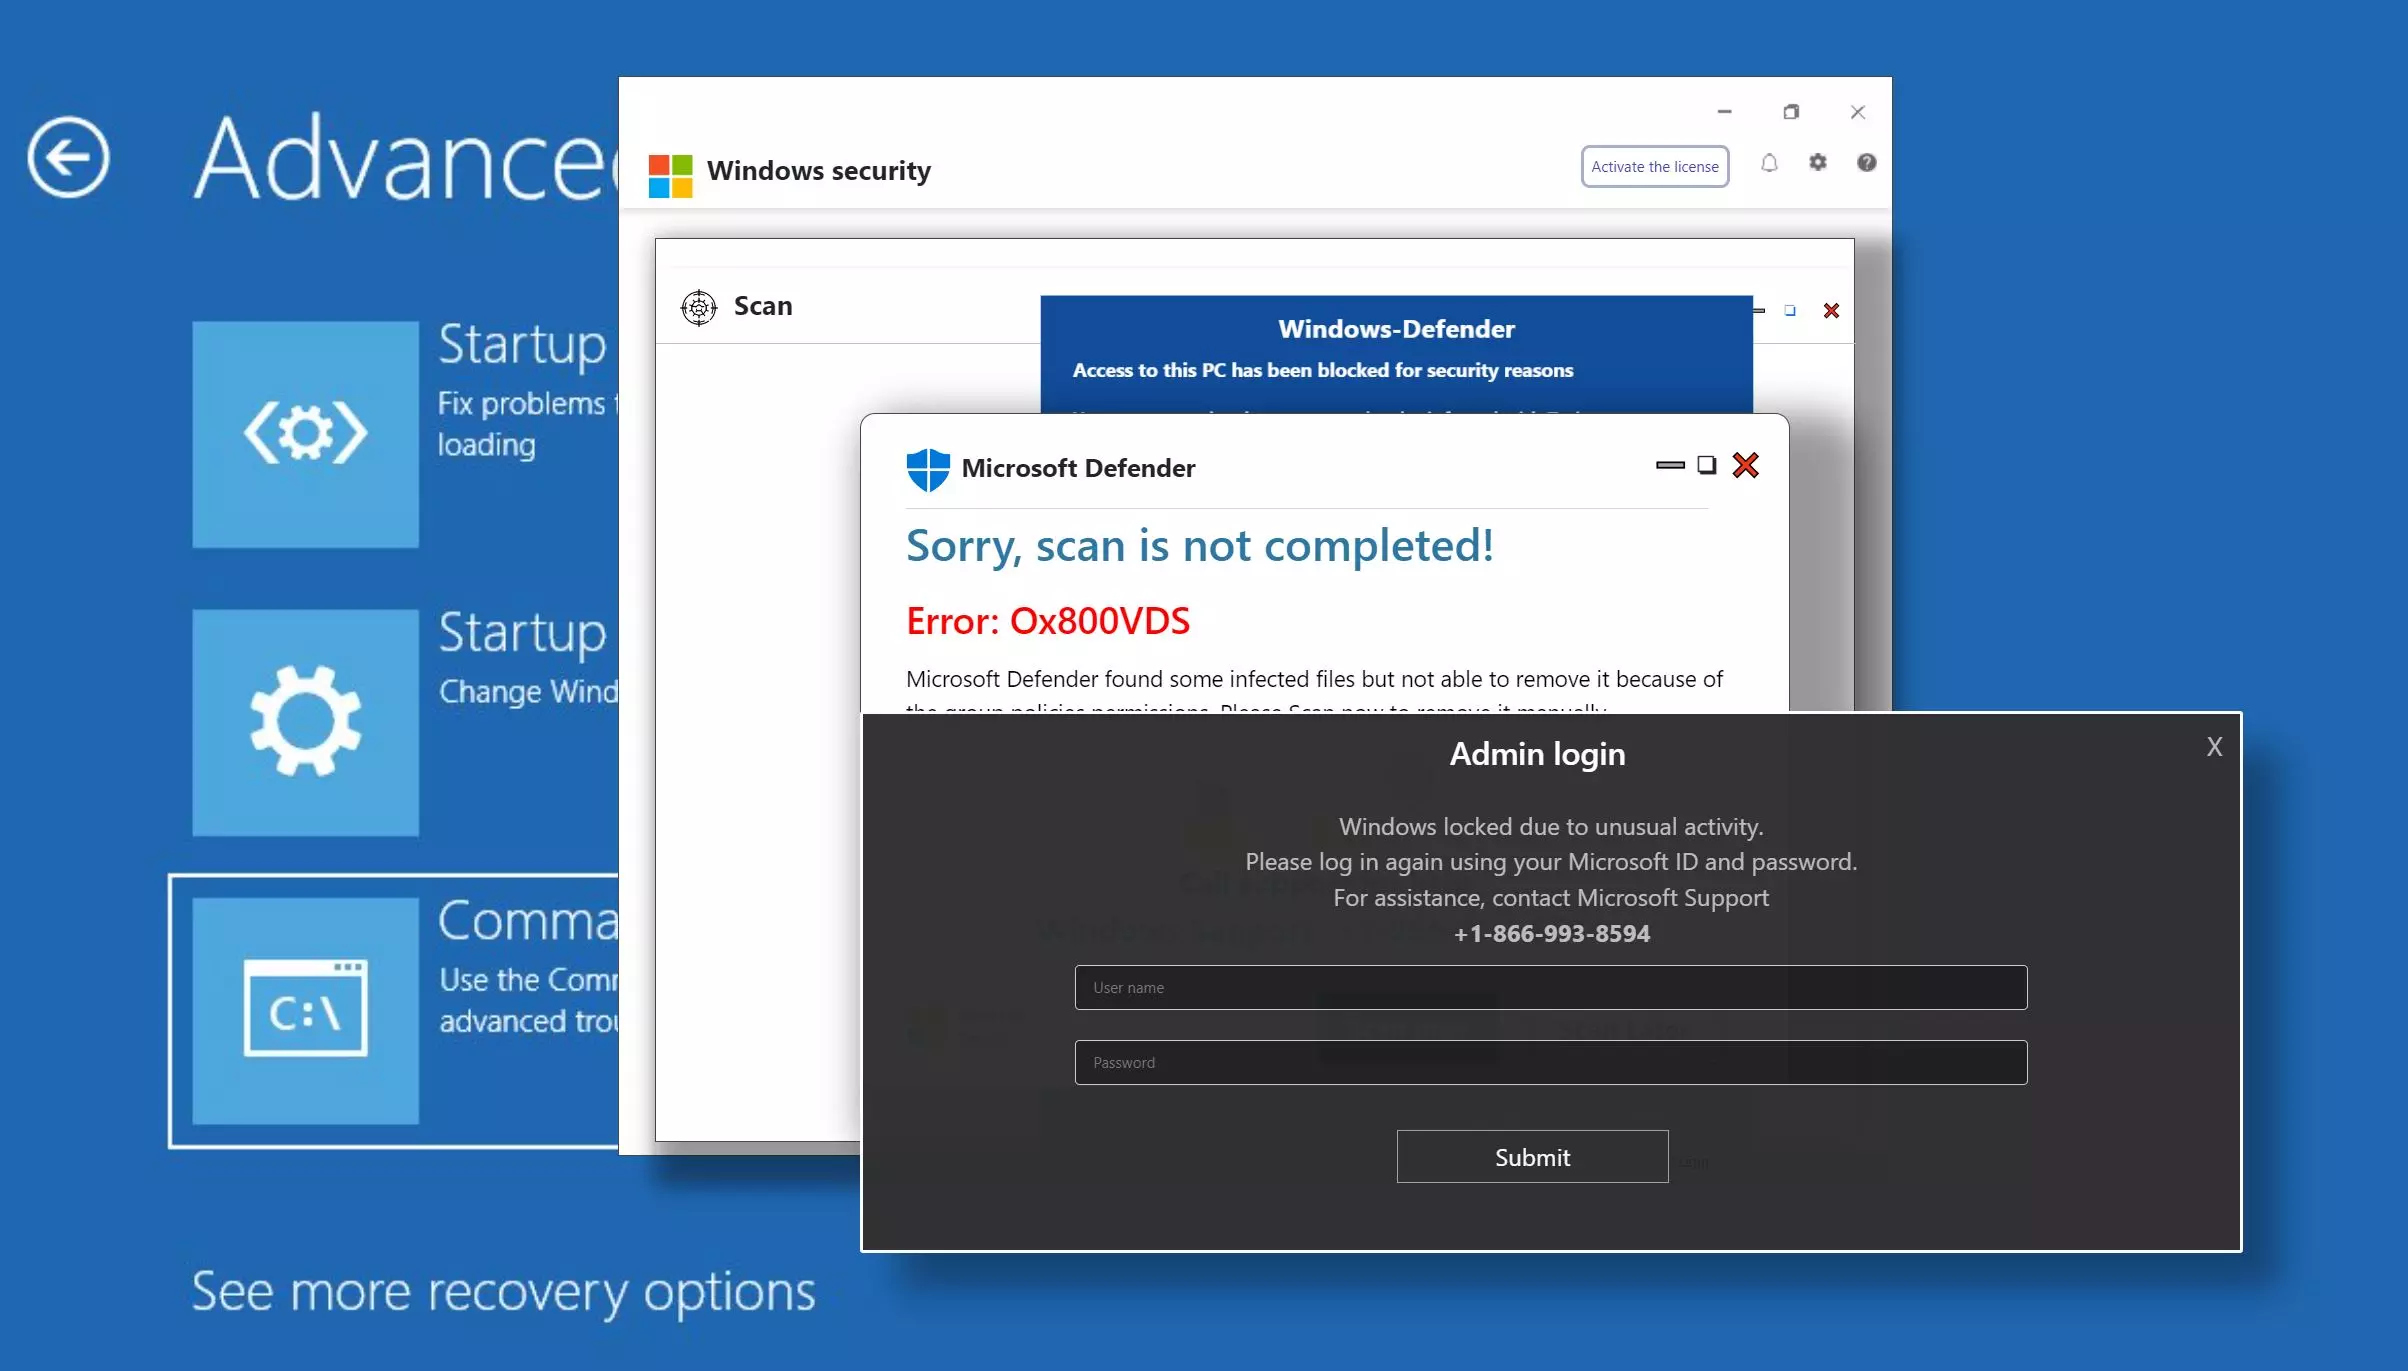The image size is (2408, 1371).
Task: Close the Windows security window
Action: (1857, 112)
